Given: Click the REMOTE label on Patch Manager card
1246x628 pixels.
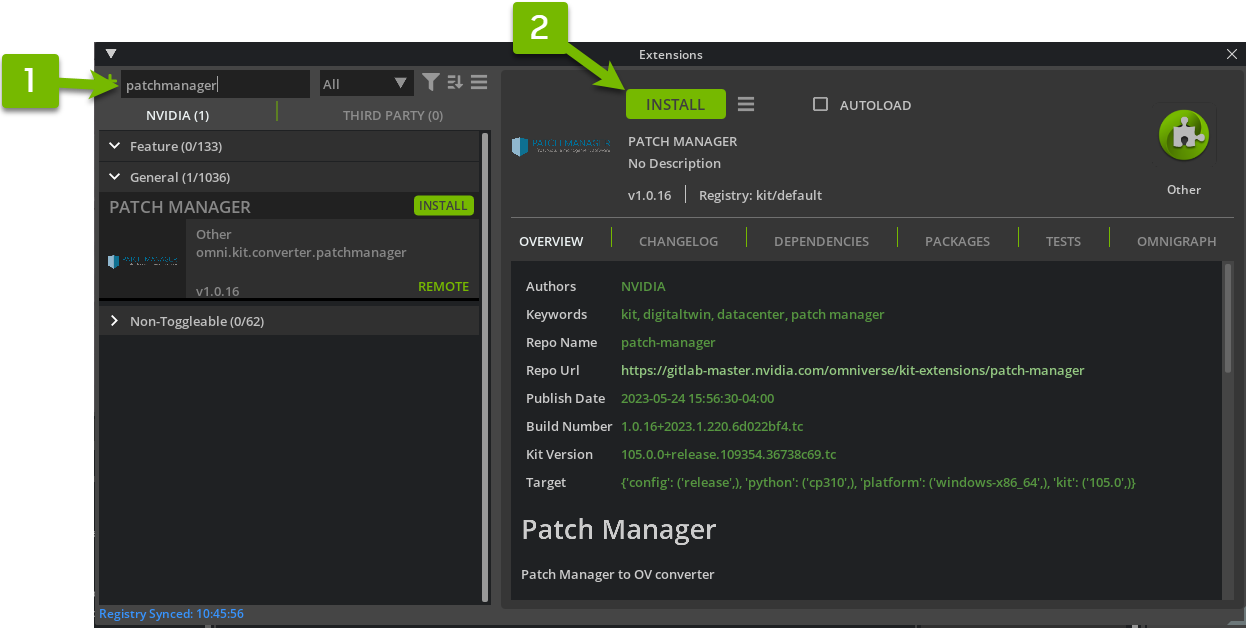Looking at the screenshot, I should [443, 286].
